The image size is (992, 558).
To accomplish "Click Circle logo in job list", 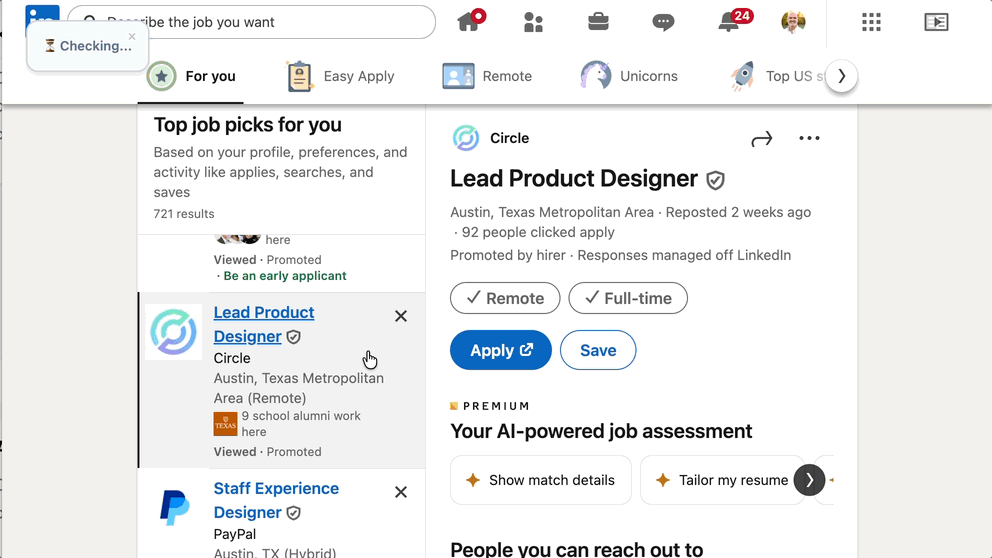I will coord(174,332).
